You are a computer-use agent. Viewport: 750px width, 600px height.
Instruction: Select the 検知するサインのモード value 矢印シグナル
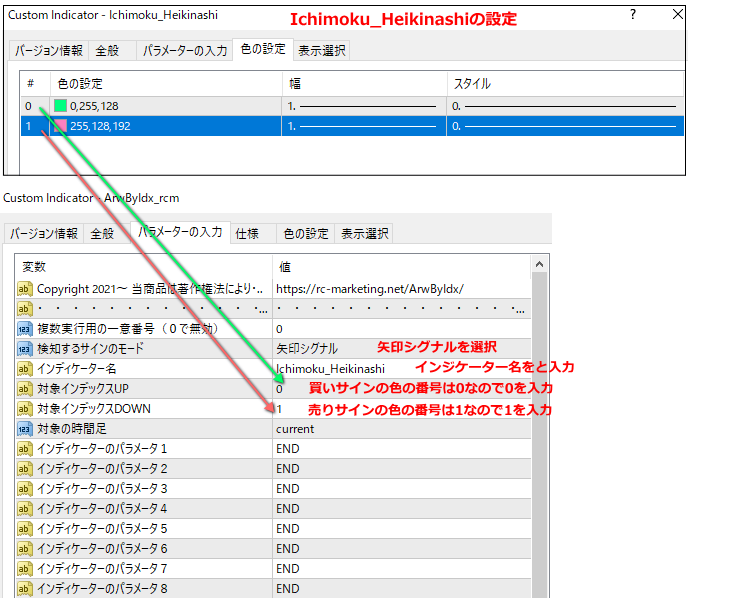tap(307, 348)
